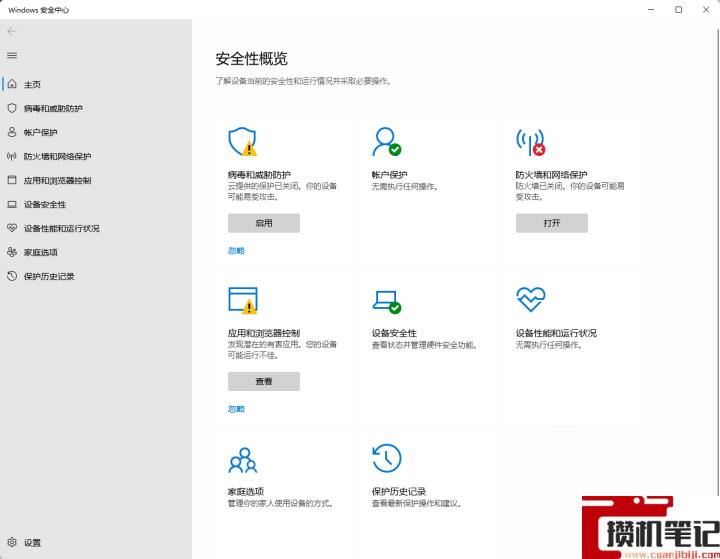
Task: Click the 打开 button under firewall
Action: 551,223
